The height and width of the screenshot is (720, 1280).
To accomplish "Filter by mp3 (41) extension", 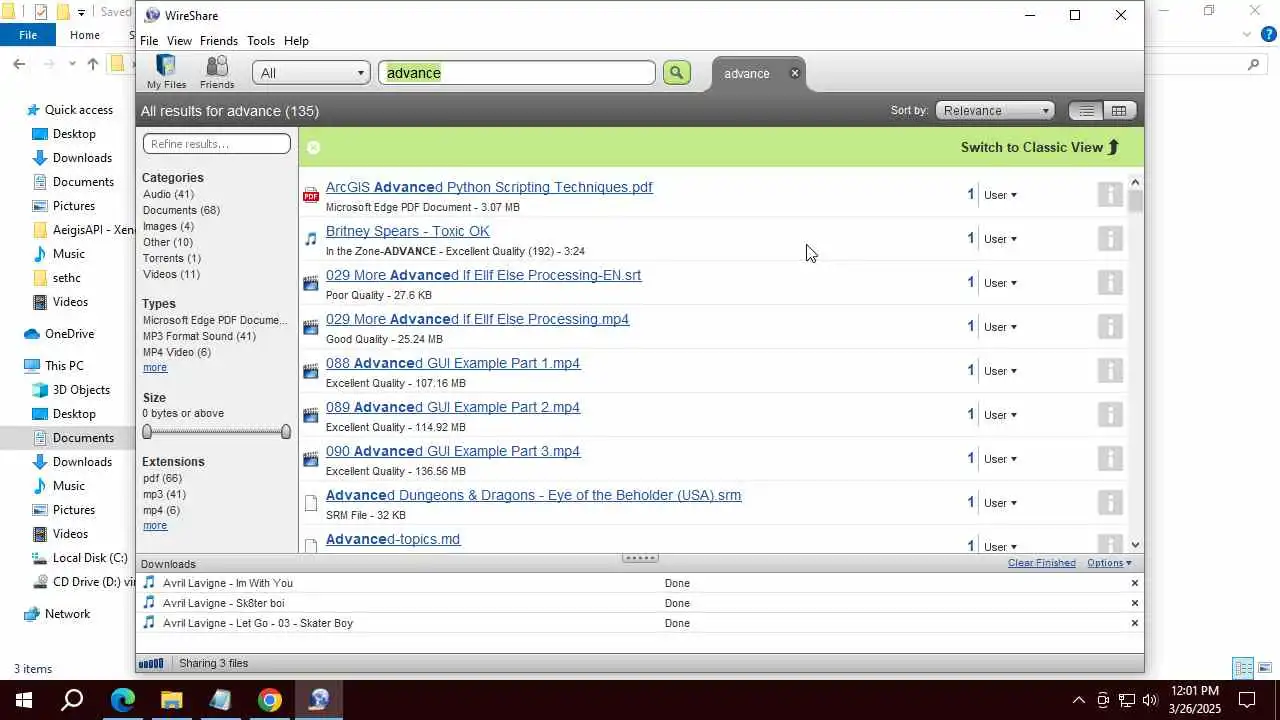I will pyautogui.click(x=164, y=494).
